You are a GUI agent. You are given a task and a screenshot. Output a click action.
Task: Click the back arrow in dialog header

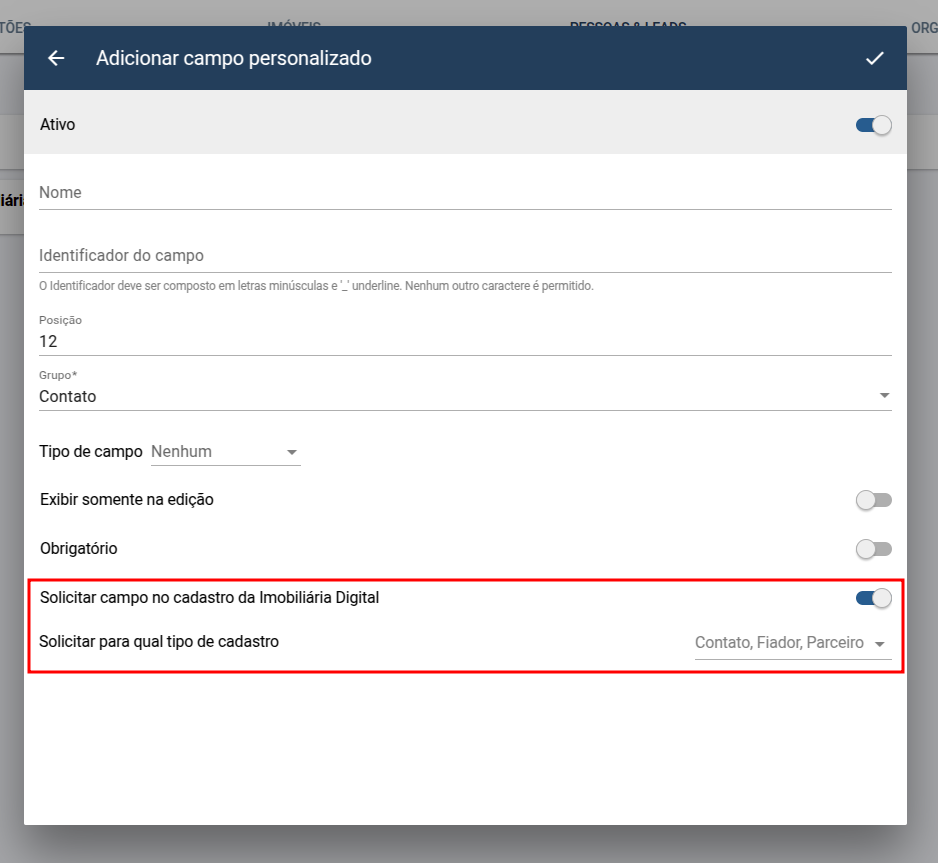(x=56, y=58)
